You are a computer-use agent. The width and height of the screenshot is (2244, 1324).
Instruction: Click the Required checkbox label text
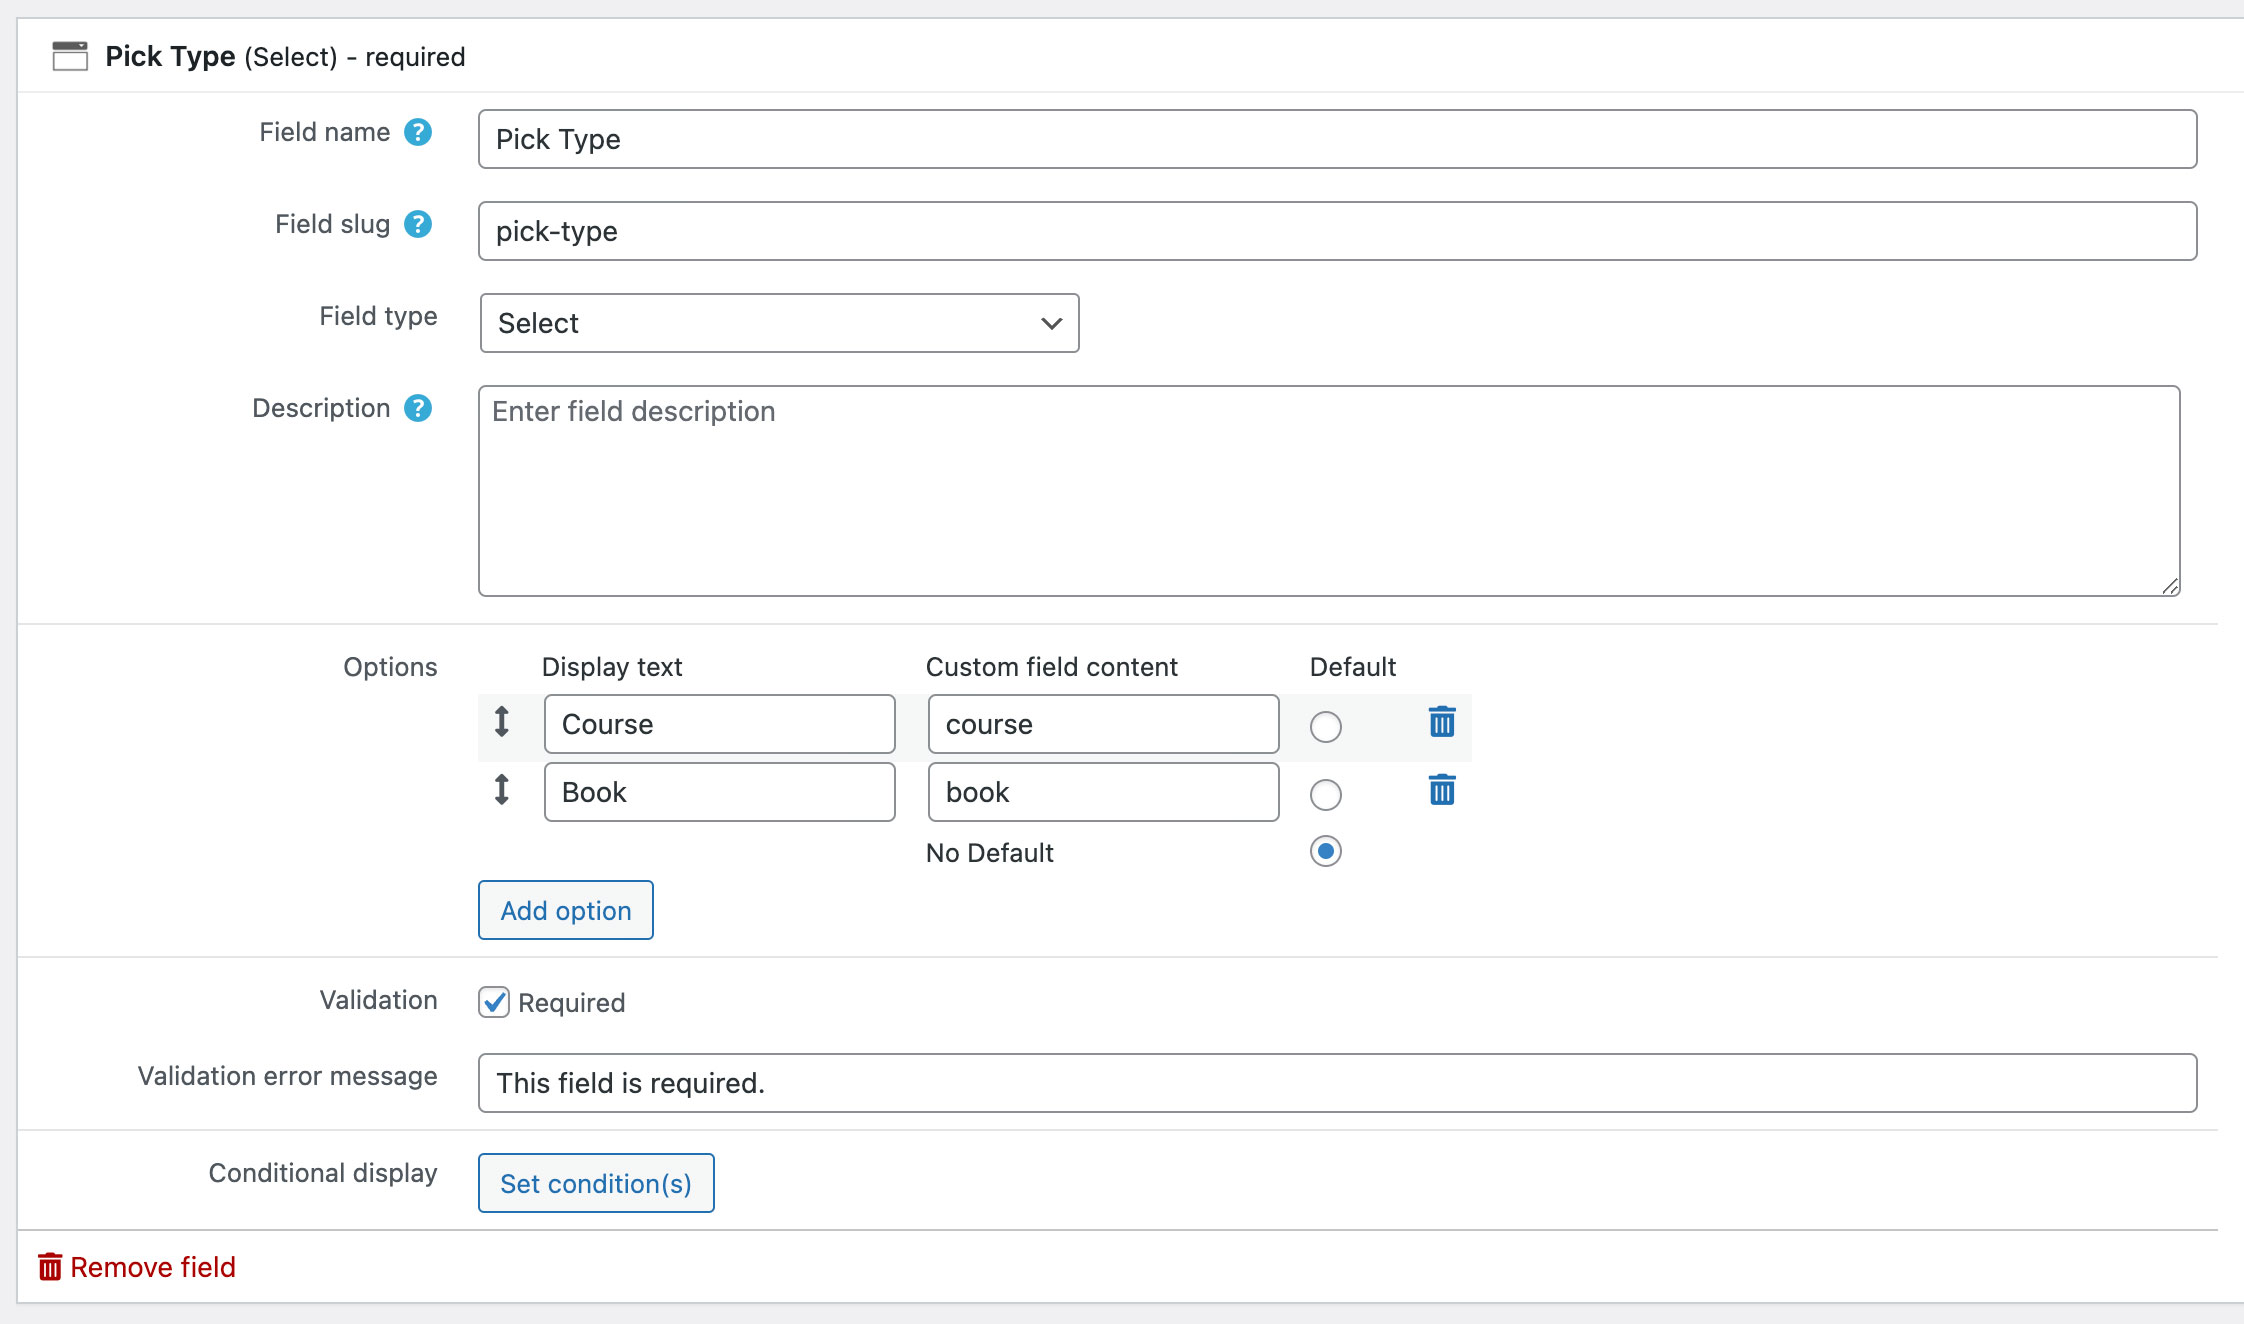point(572,1002)
